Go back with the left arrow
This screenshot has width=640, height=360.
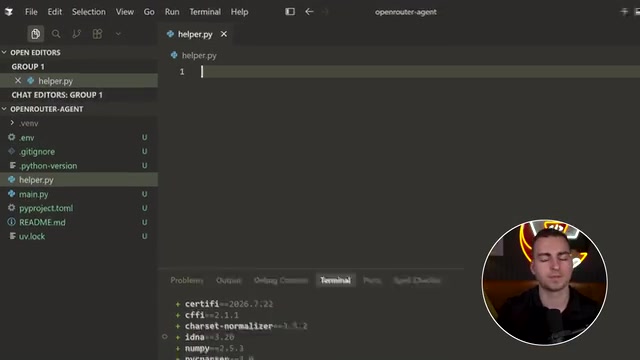pyautogui.click(x=309, y=11)
